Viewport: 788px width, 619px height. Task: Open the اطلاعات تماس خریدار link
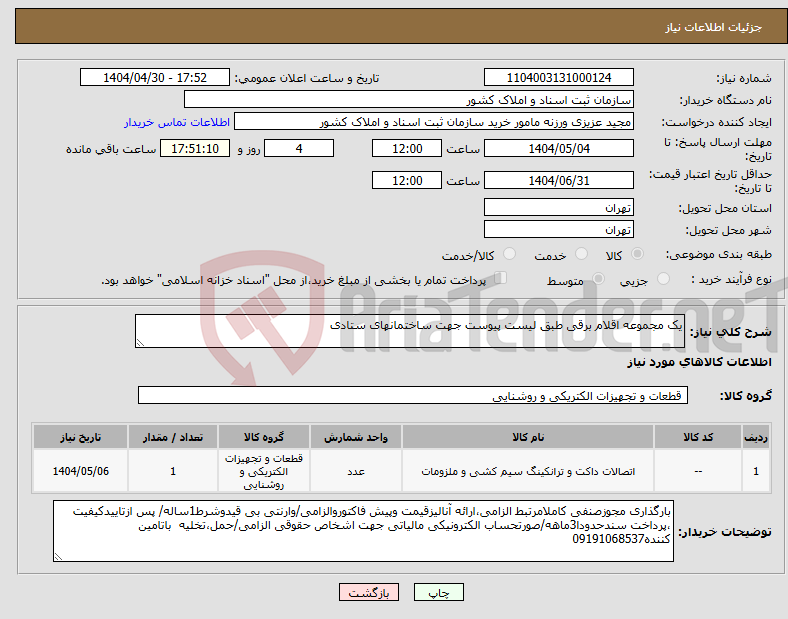(177, 122)
